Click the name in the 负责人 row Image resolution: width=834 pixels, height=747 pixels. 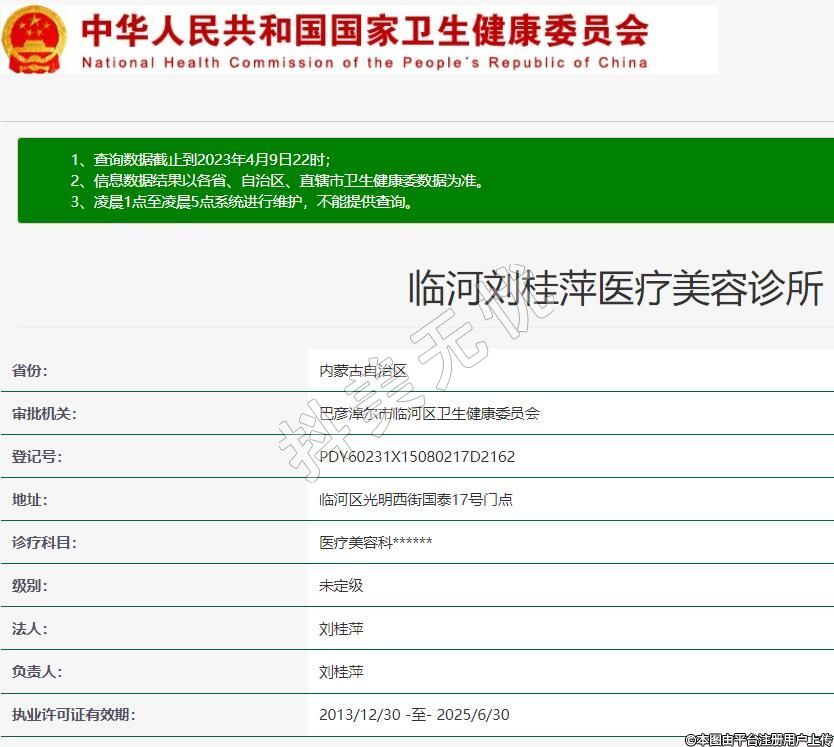(341, 672)
